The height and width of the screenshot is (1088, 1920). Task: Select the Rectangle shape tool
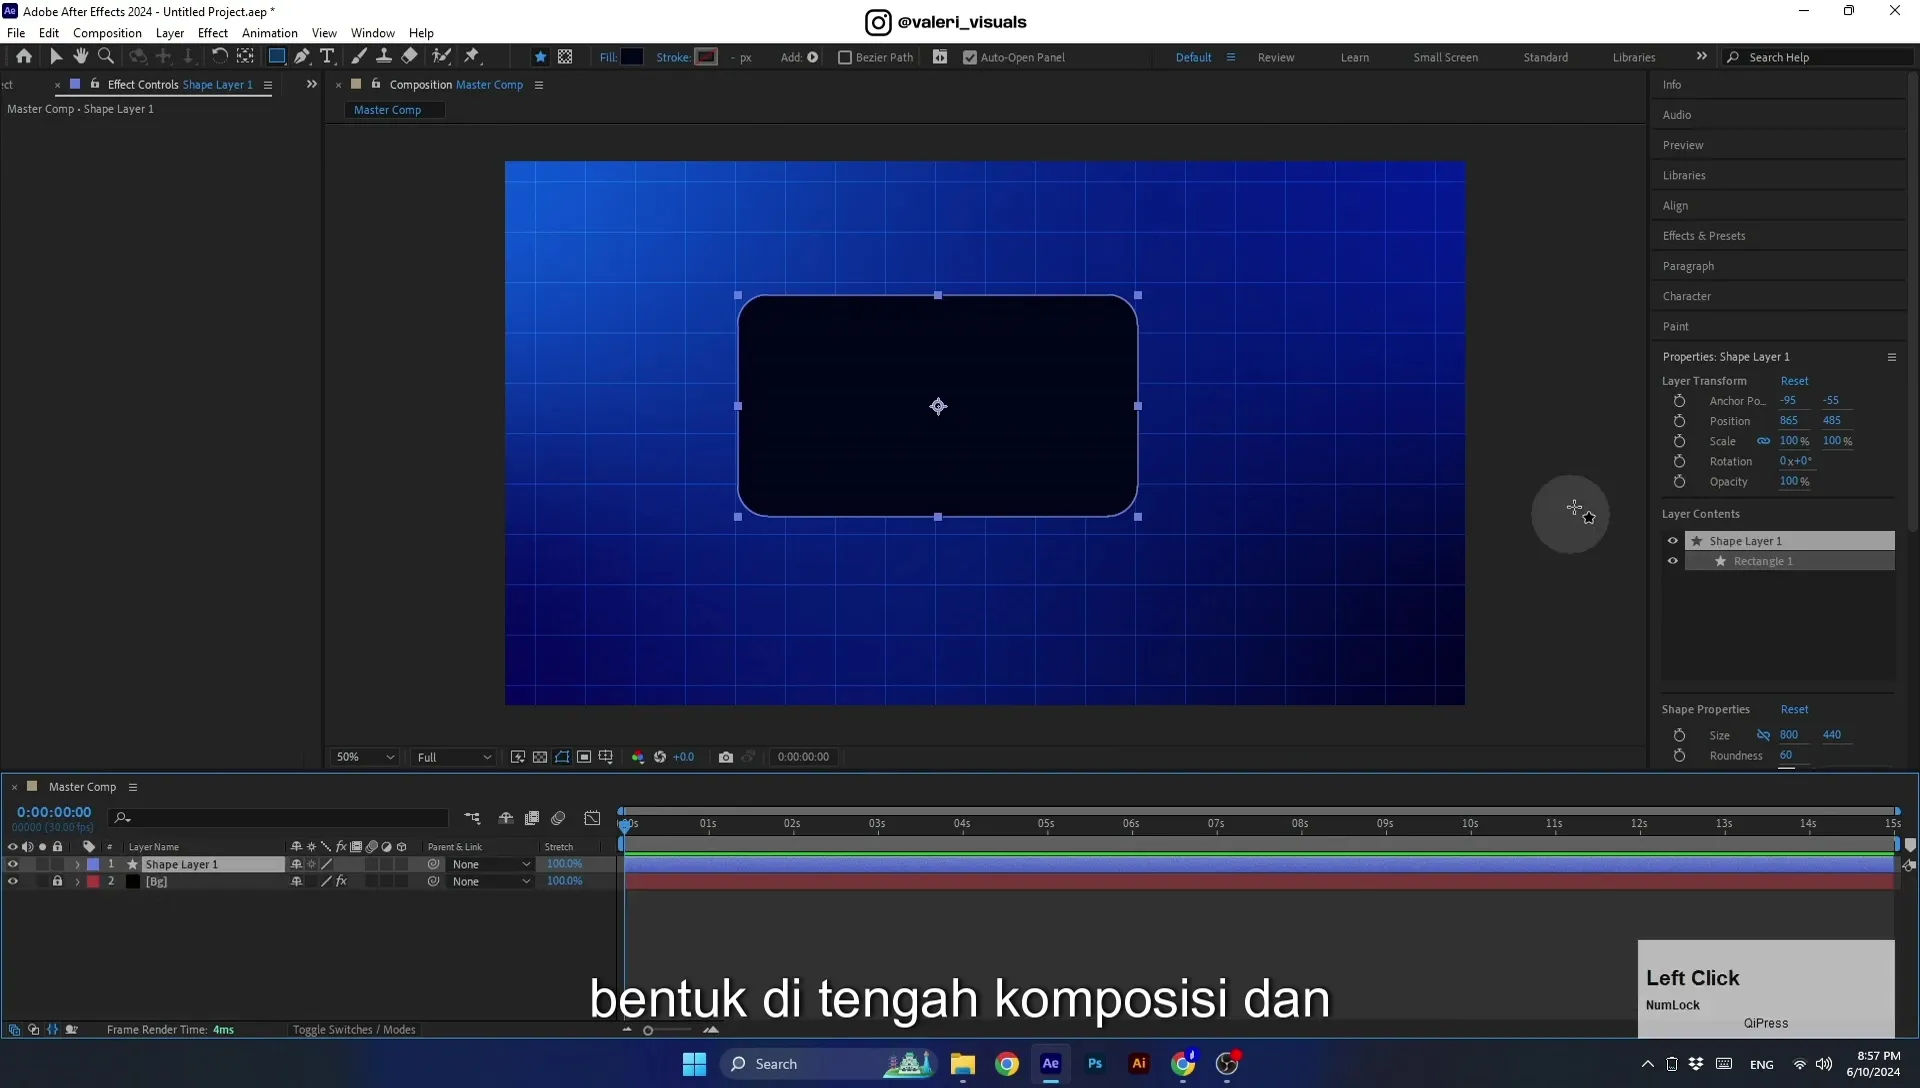pos(277,57)
